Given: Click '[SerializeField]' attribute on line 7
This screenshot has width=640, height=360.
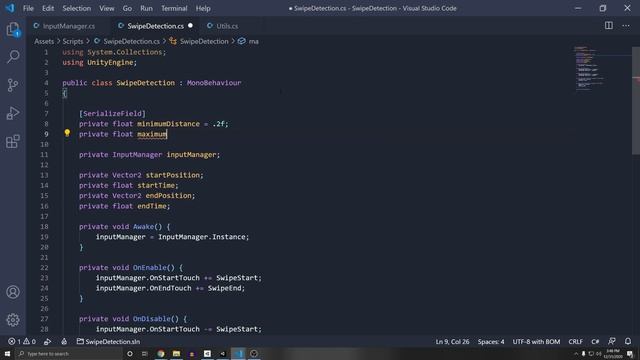Looking at the screenshot, I should pos(112,113).
